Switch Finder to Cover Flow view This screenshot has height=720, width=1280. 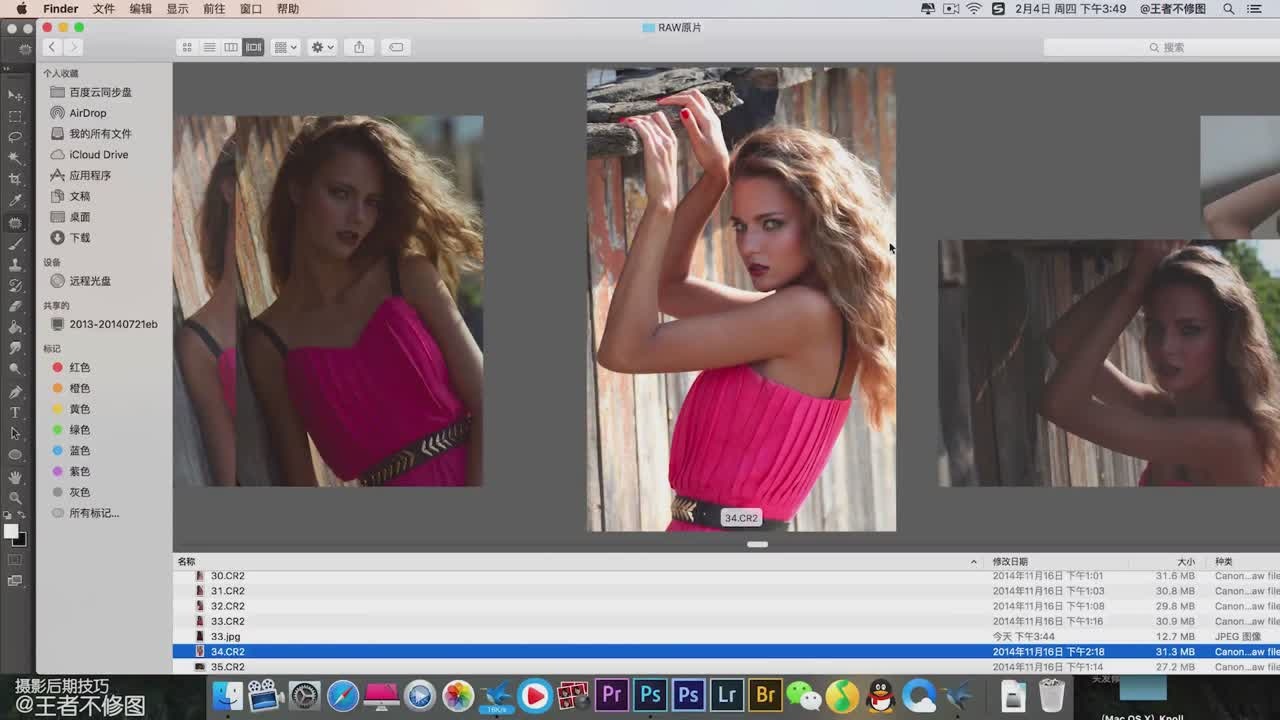pyautogui.click(x=253, y=47)
